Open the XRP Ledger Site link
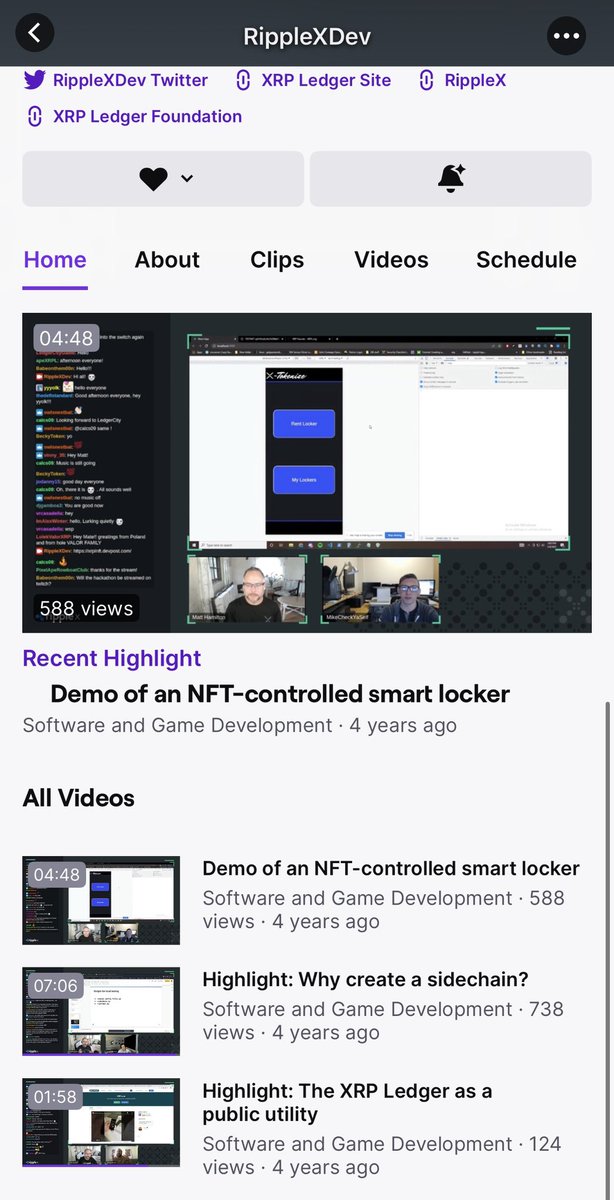Screen dimensions: 614x1200 [326, 80]
